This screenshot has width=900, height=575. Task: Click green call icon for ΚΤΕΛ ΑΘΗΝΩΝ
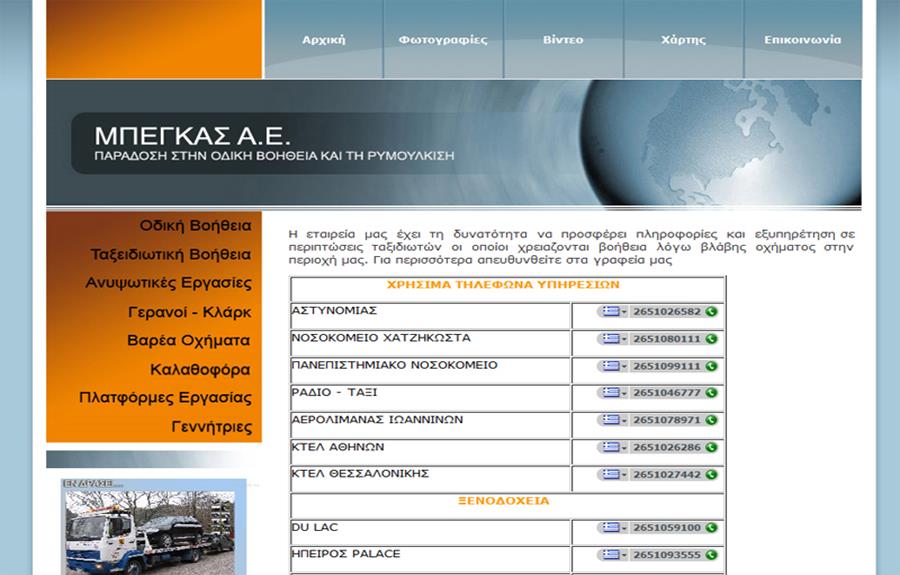711,447
